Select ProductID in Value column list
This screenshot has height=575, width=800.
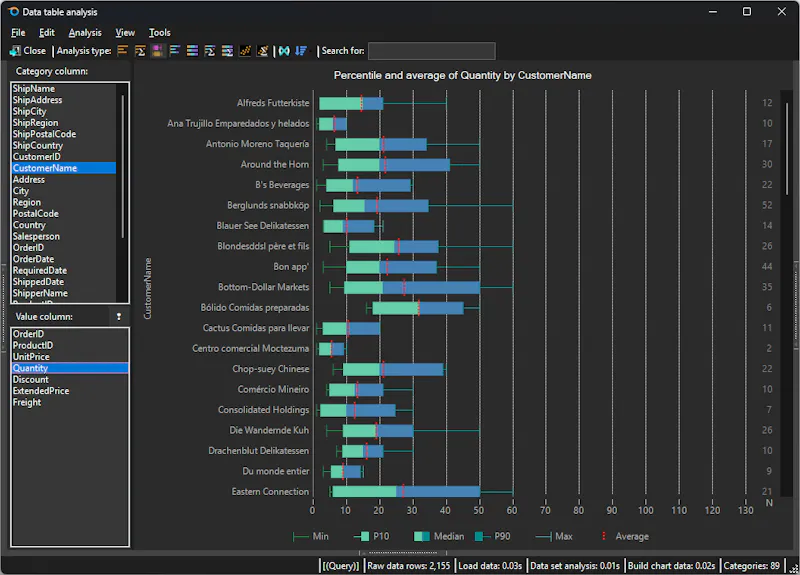[x=70, y=345]
